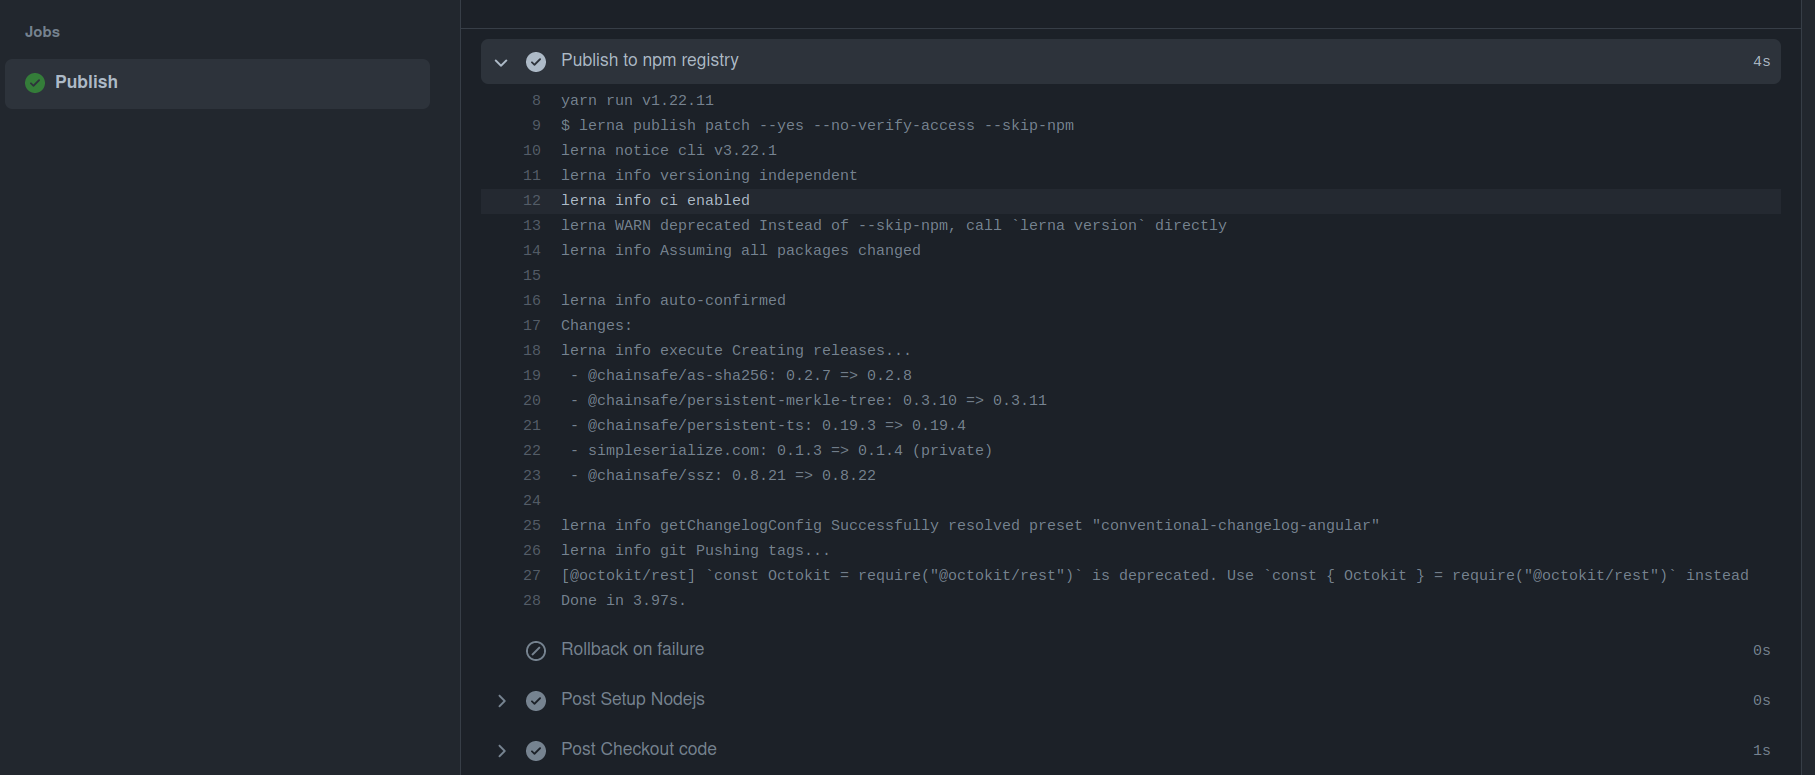Click the 'Pushing tags...' log line

click(x=695, y=551)
